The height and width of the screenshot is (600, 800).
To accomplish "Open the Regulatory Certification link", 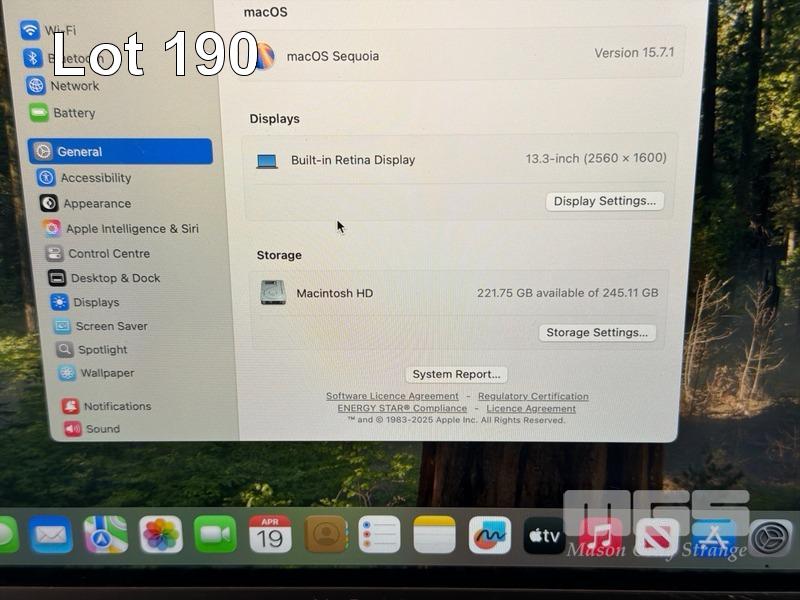I will tap(533, 396).
